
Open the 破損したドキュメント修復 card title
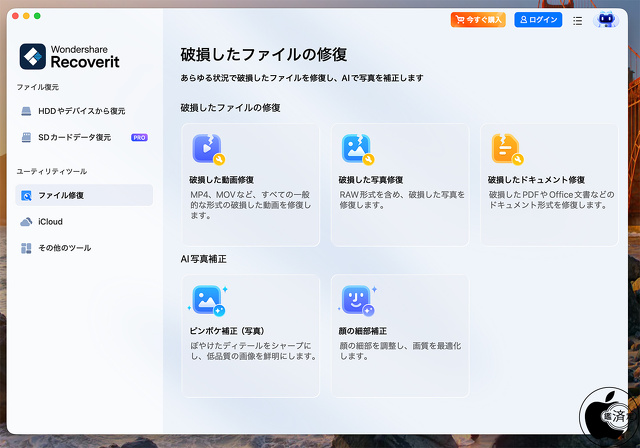coord(536,180)
